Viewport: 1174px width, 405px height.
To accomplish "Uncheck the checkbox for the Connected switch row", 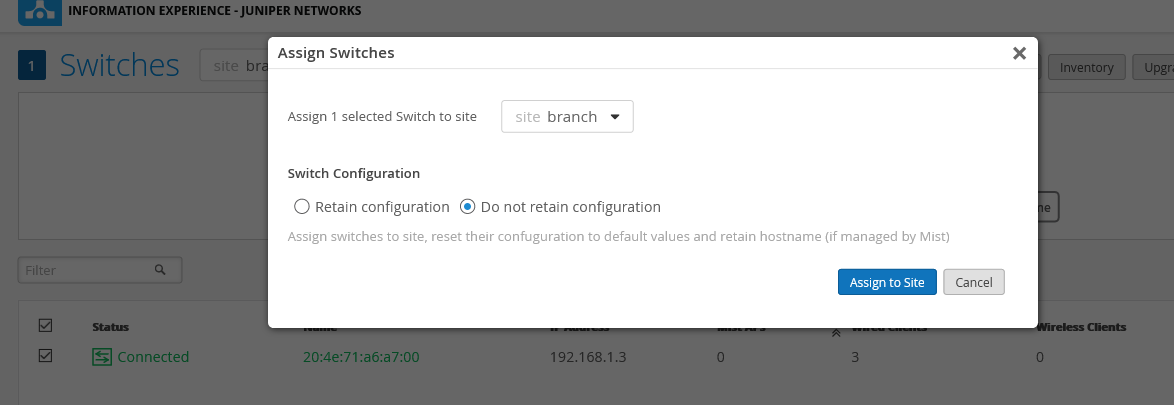I will pyautogui.click(x=45, y=356).
